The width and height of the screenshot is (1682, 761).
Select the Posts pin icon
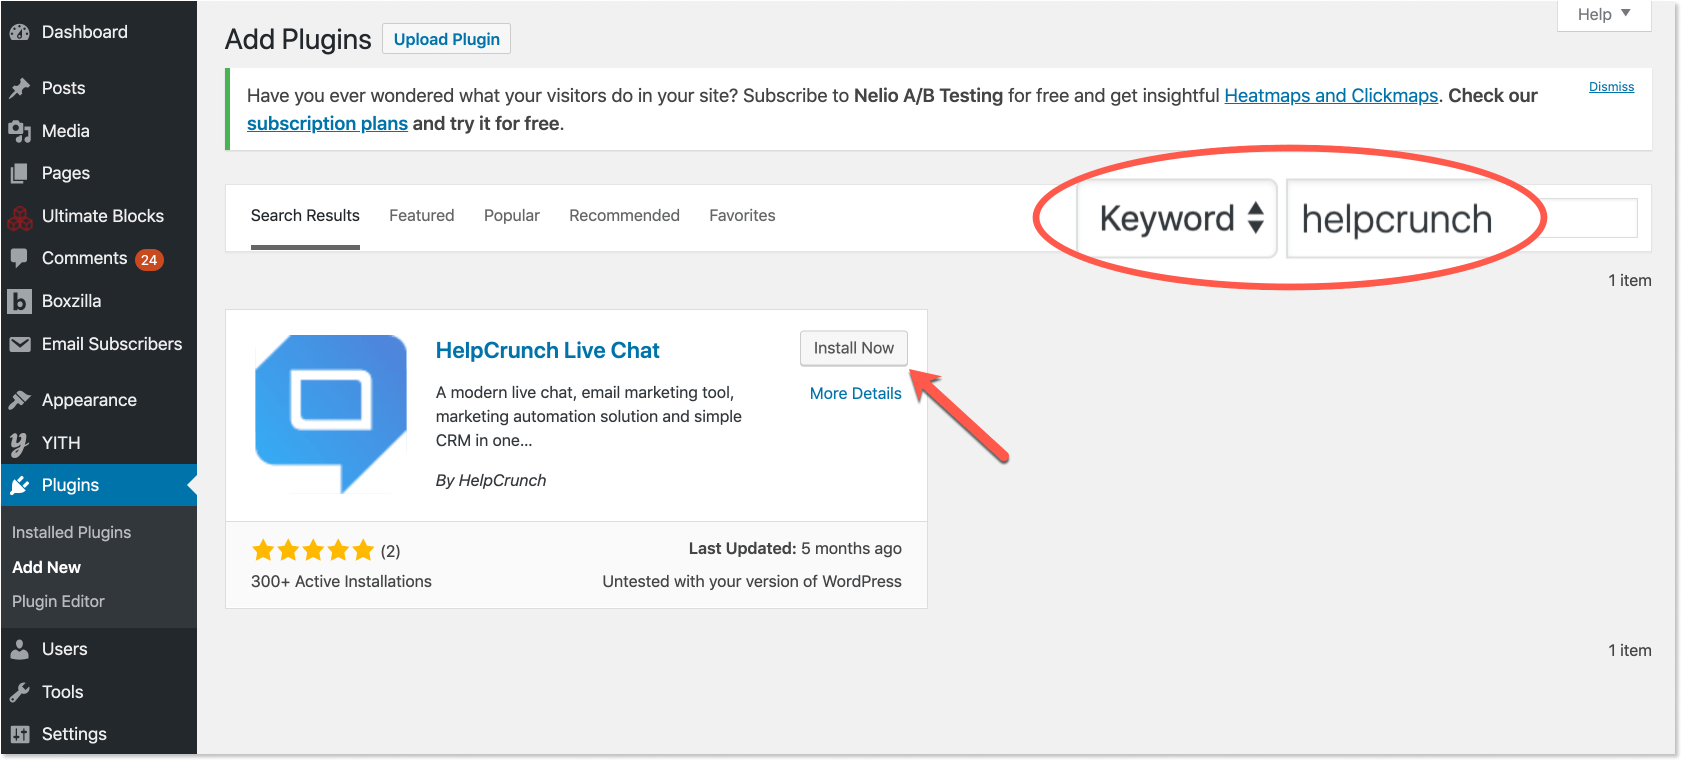[20, 88]
